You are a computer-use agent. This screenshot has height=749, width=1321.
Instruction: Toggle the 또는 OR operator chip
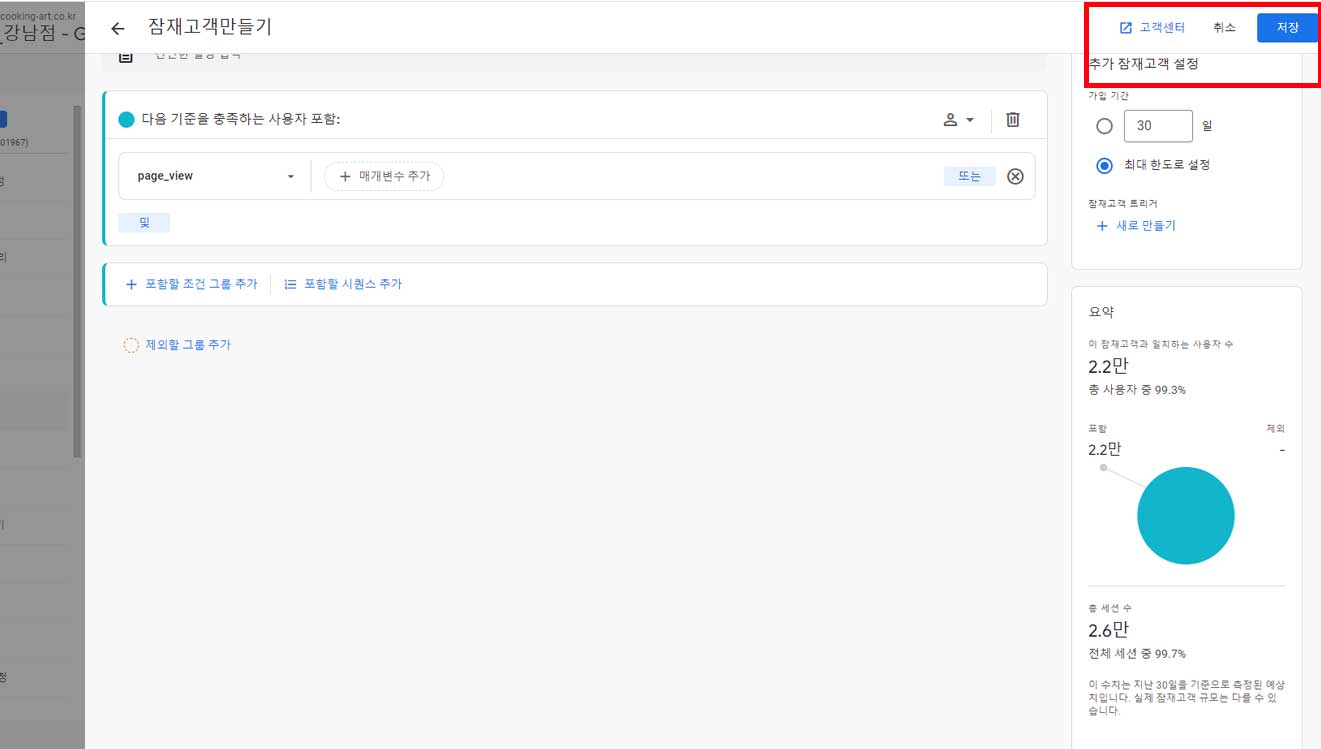[968, 175]
